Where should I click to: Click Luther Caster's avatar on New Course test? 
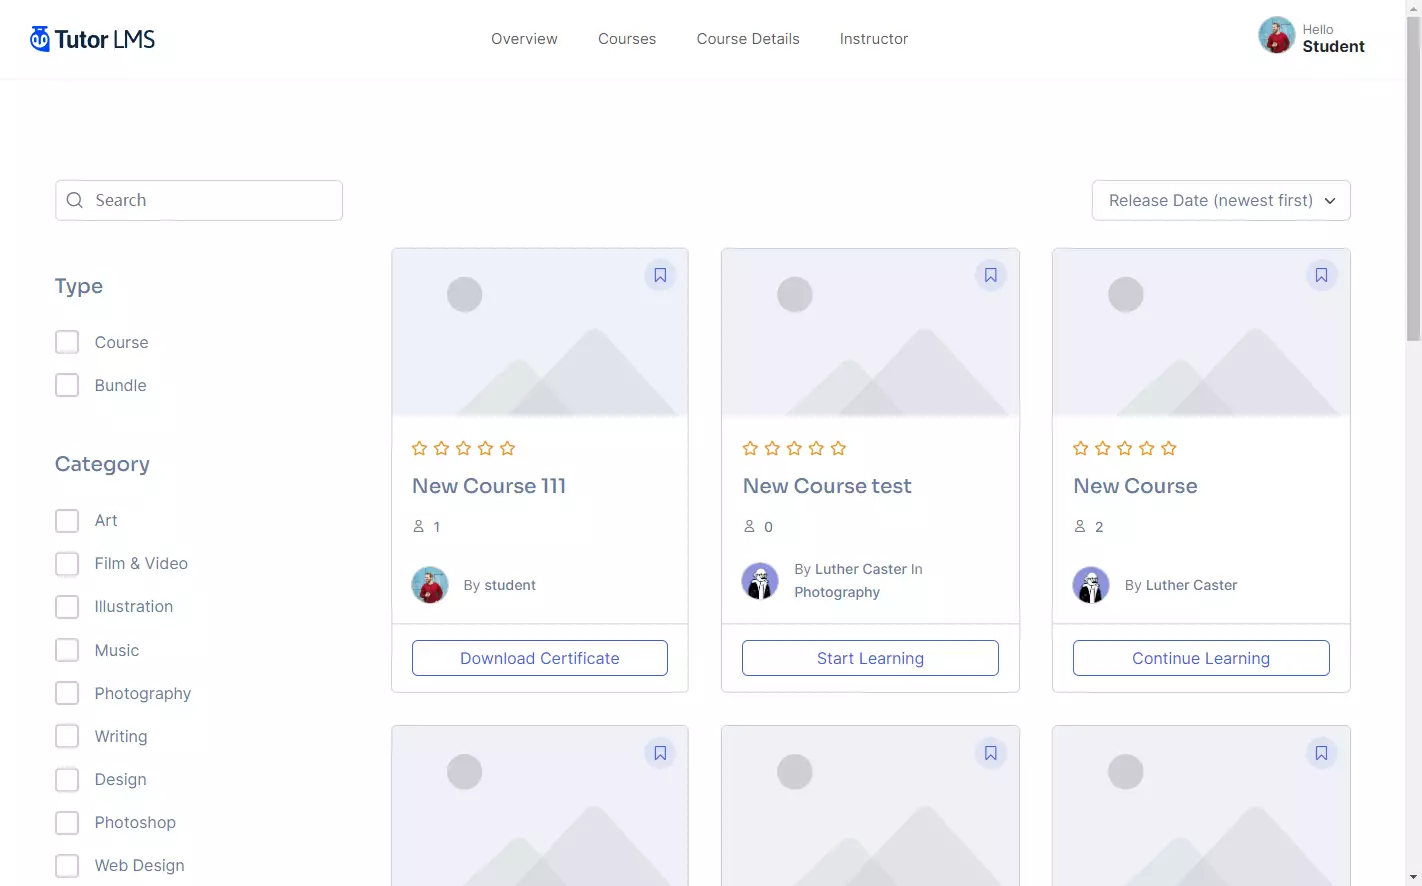coord(760,581)
